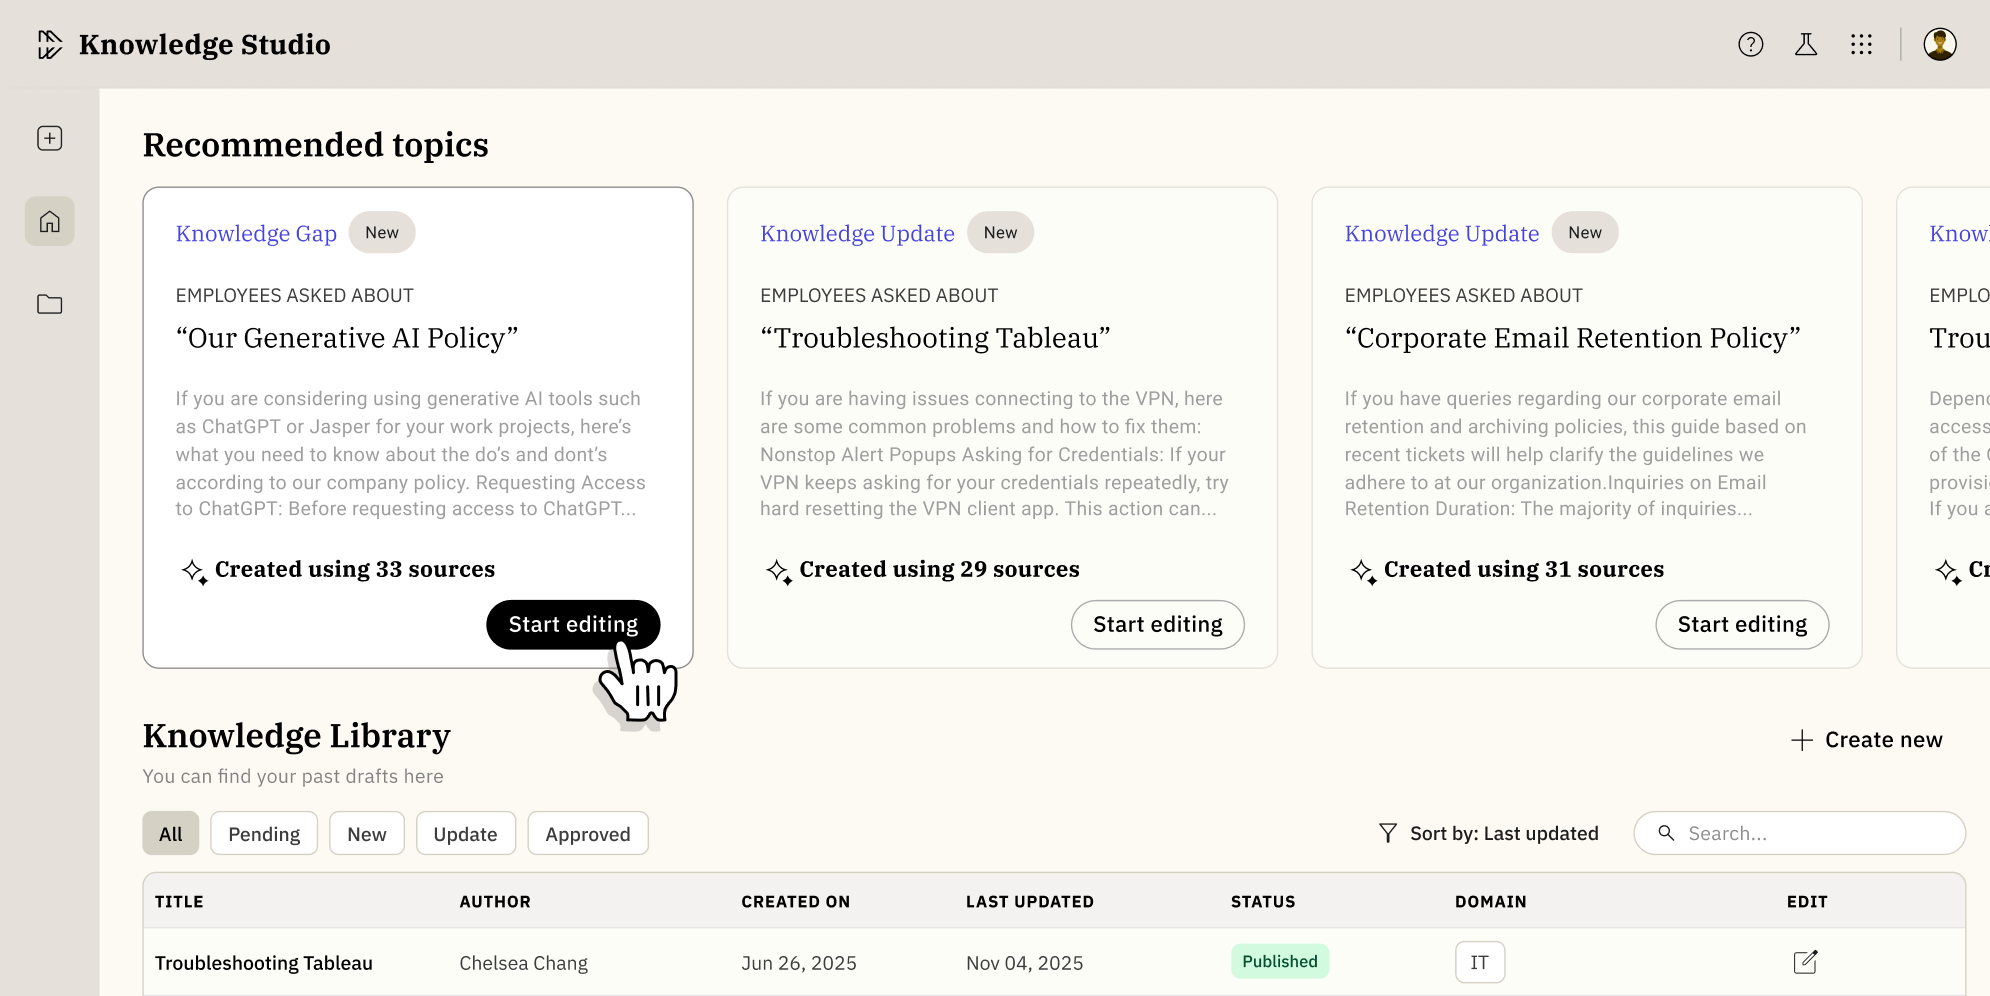Switch to the New tab

[366, 833]
